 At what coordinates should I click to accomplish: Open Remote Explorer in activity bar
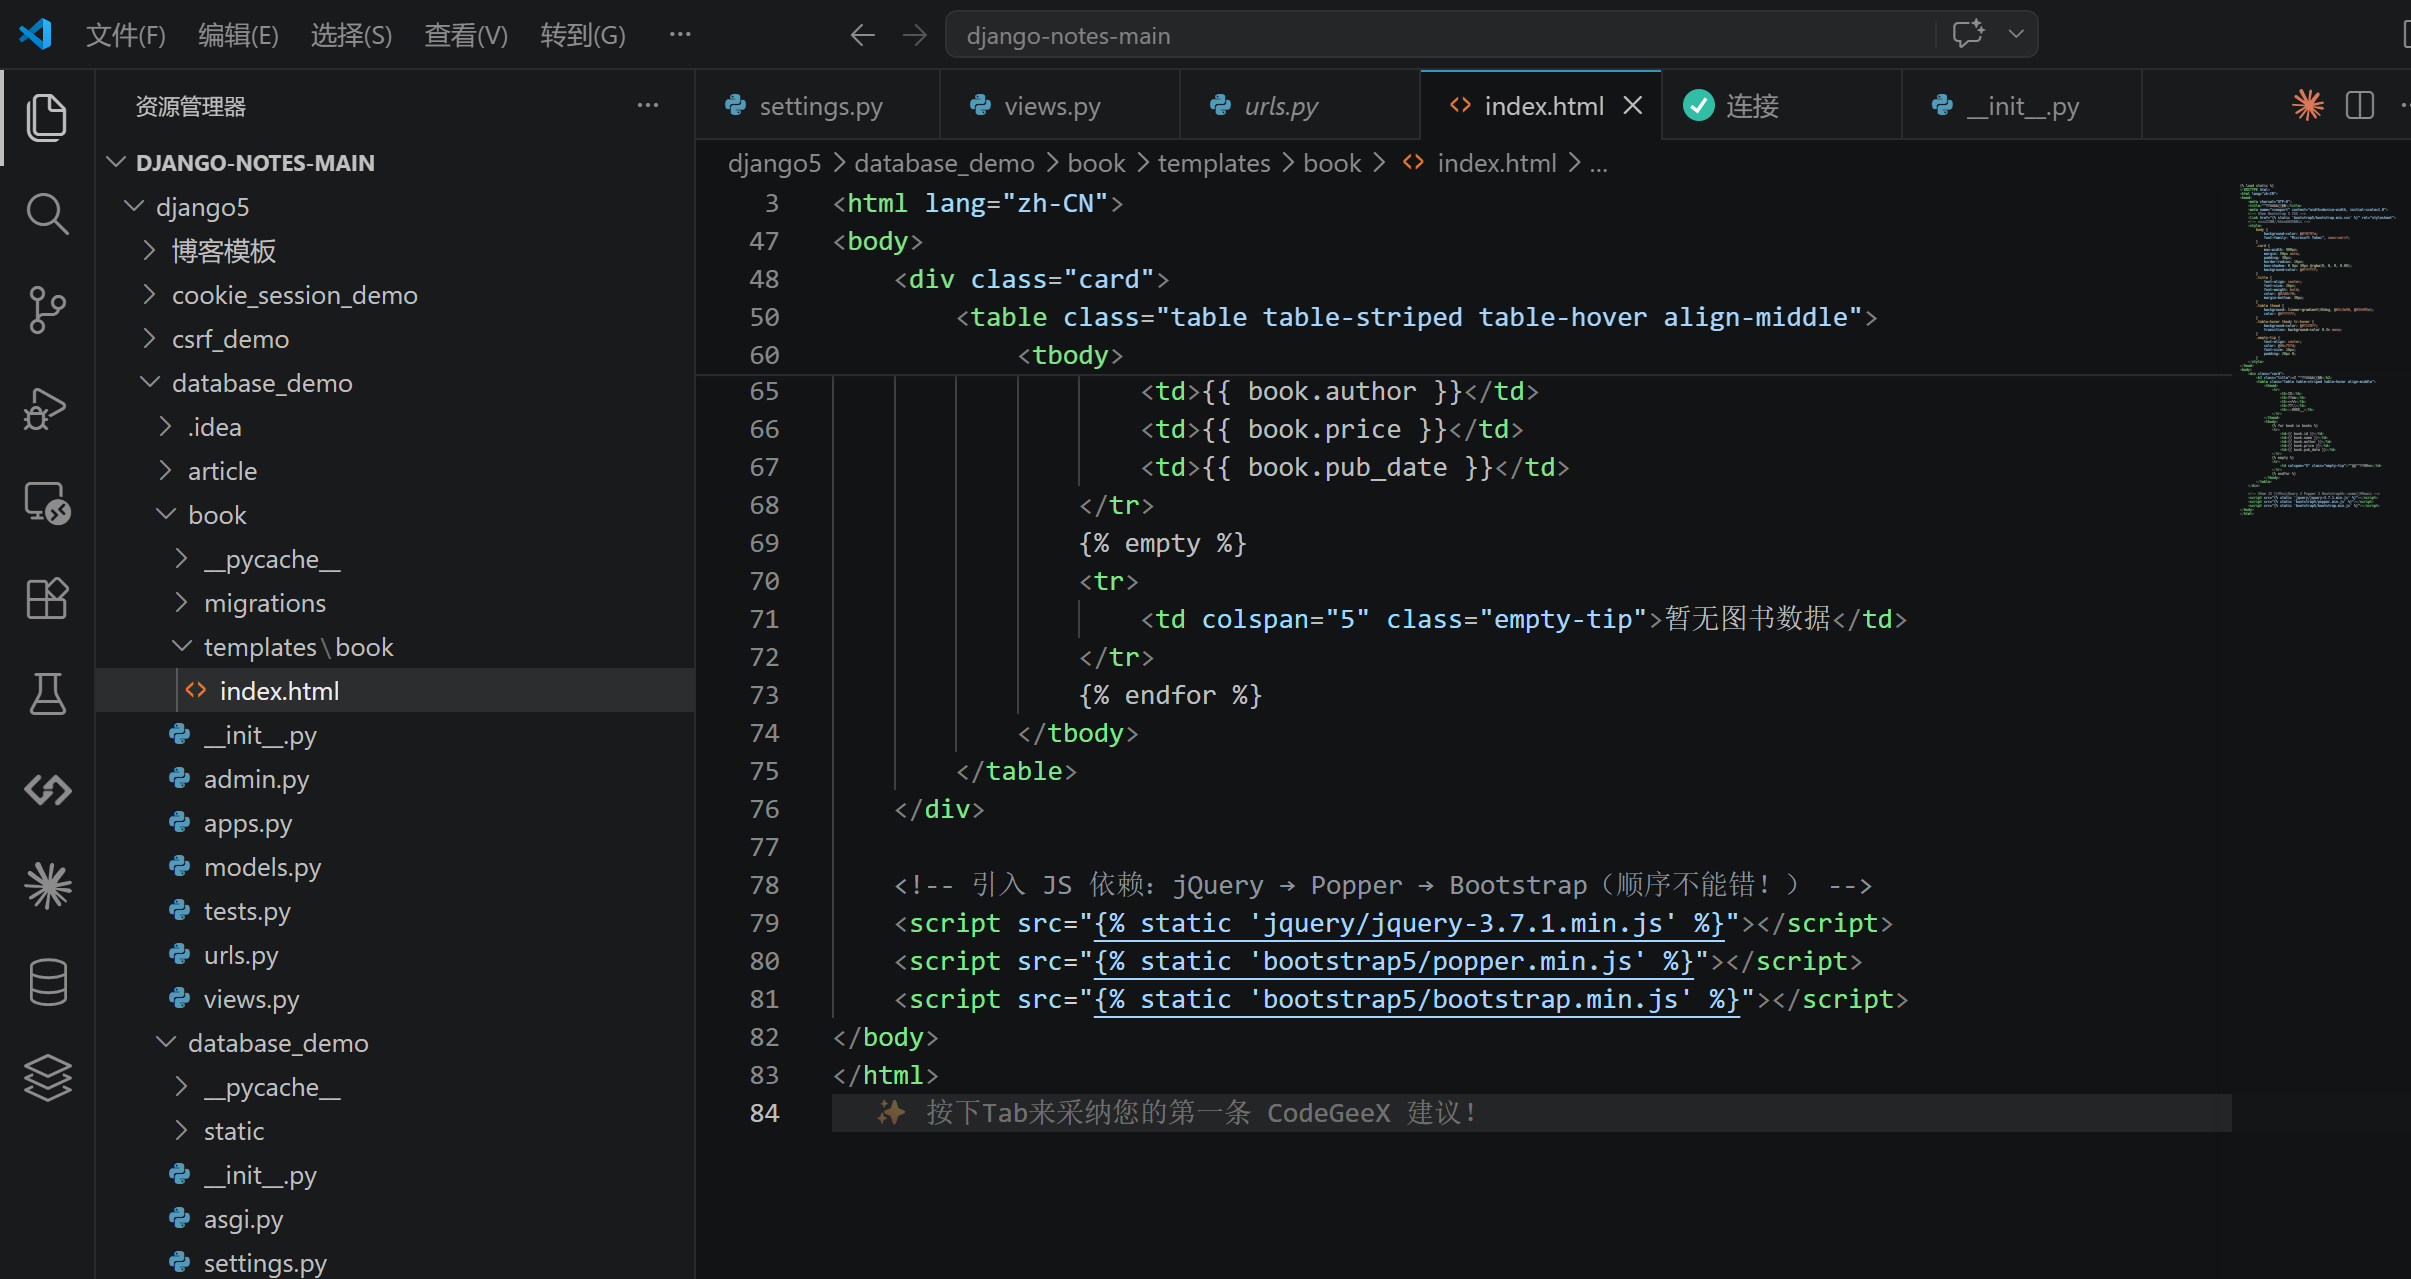coord(47,503)
